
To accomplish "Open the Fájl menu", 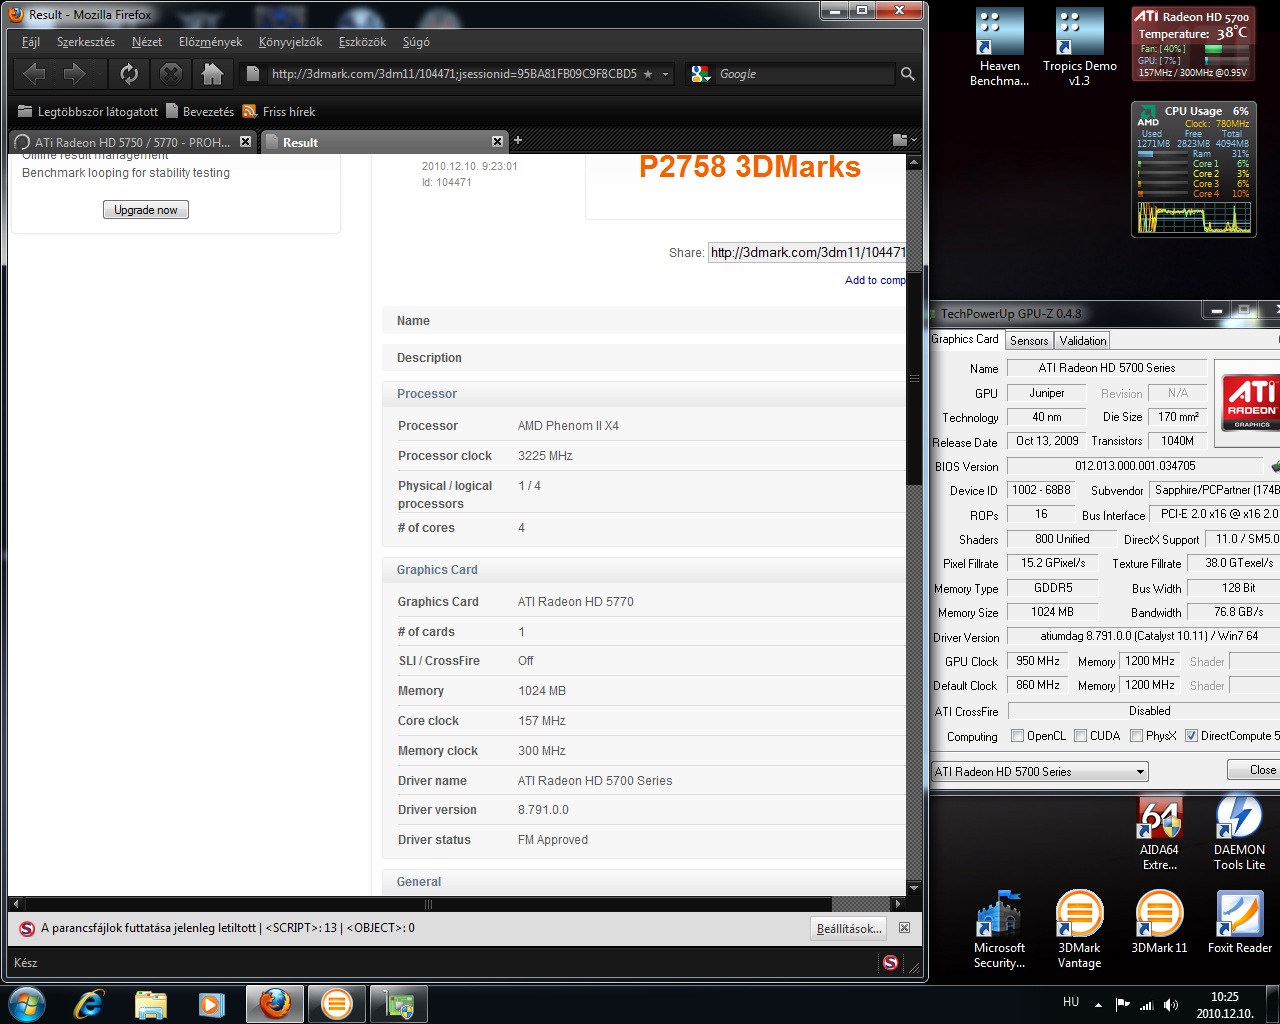I will (31, 42).
